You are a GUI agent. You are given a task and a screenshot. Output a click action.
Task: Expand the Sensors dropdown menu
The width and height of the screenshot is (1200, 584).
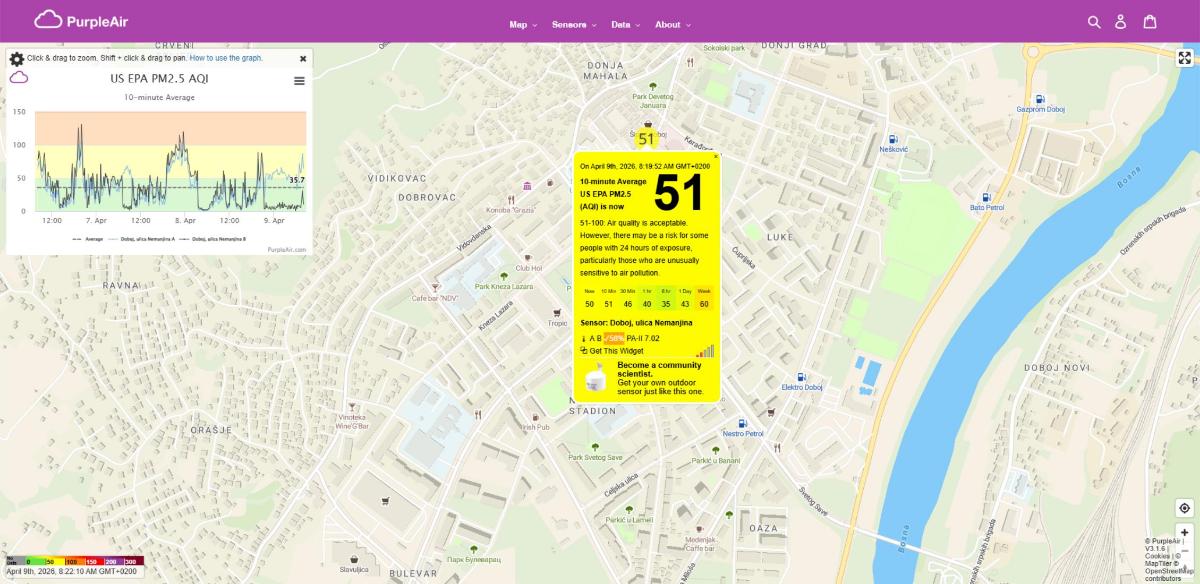(573, 24)
